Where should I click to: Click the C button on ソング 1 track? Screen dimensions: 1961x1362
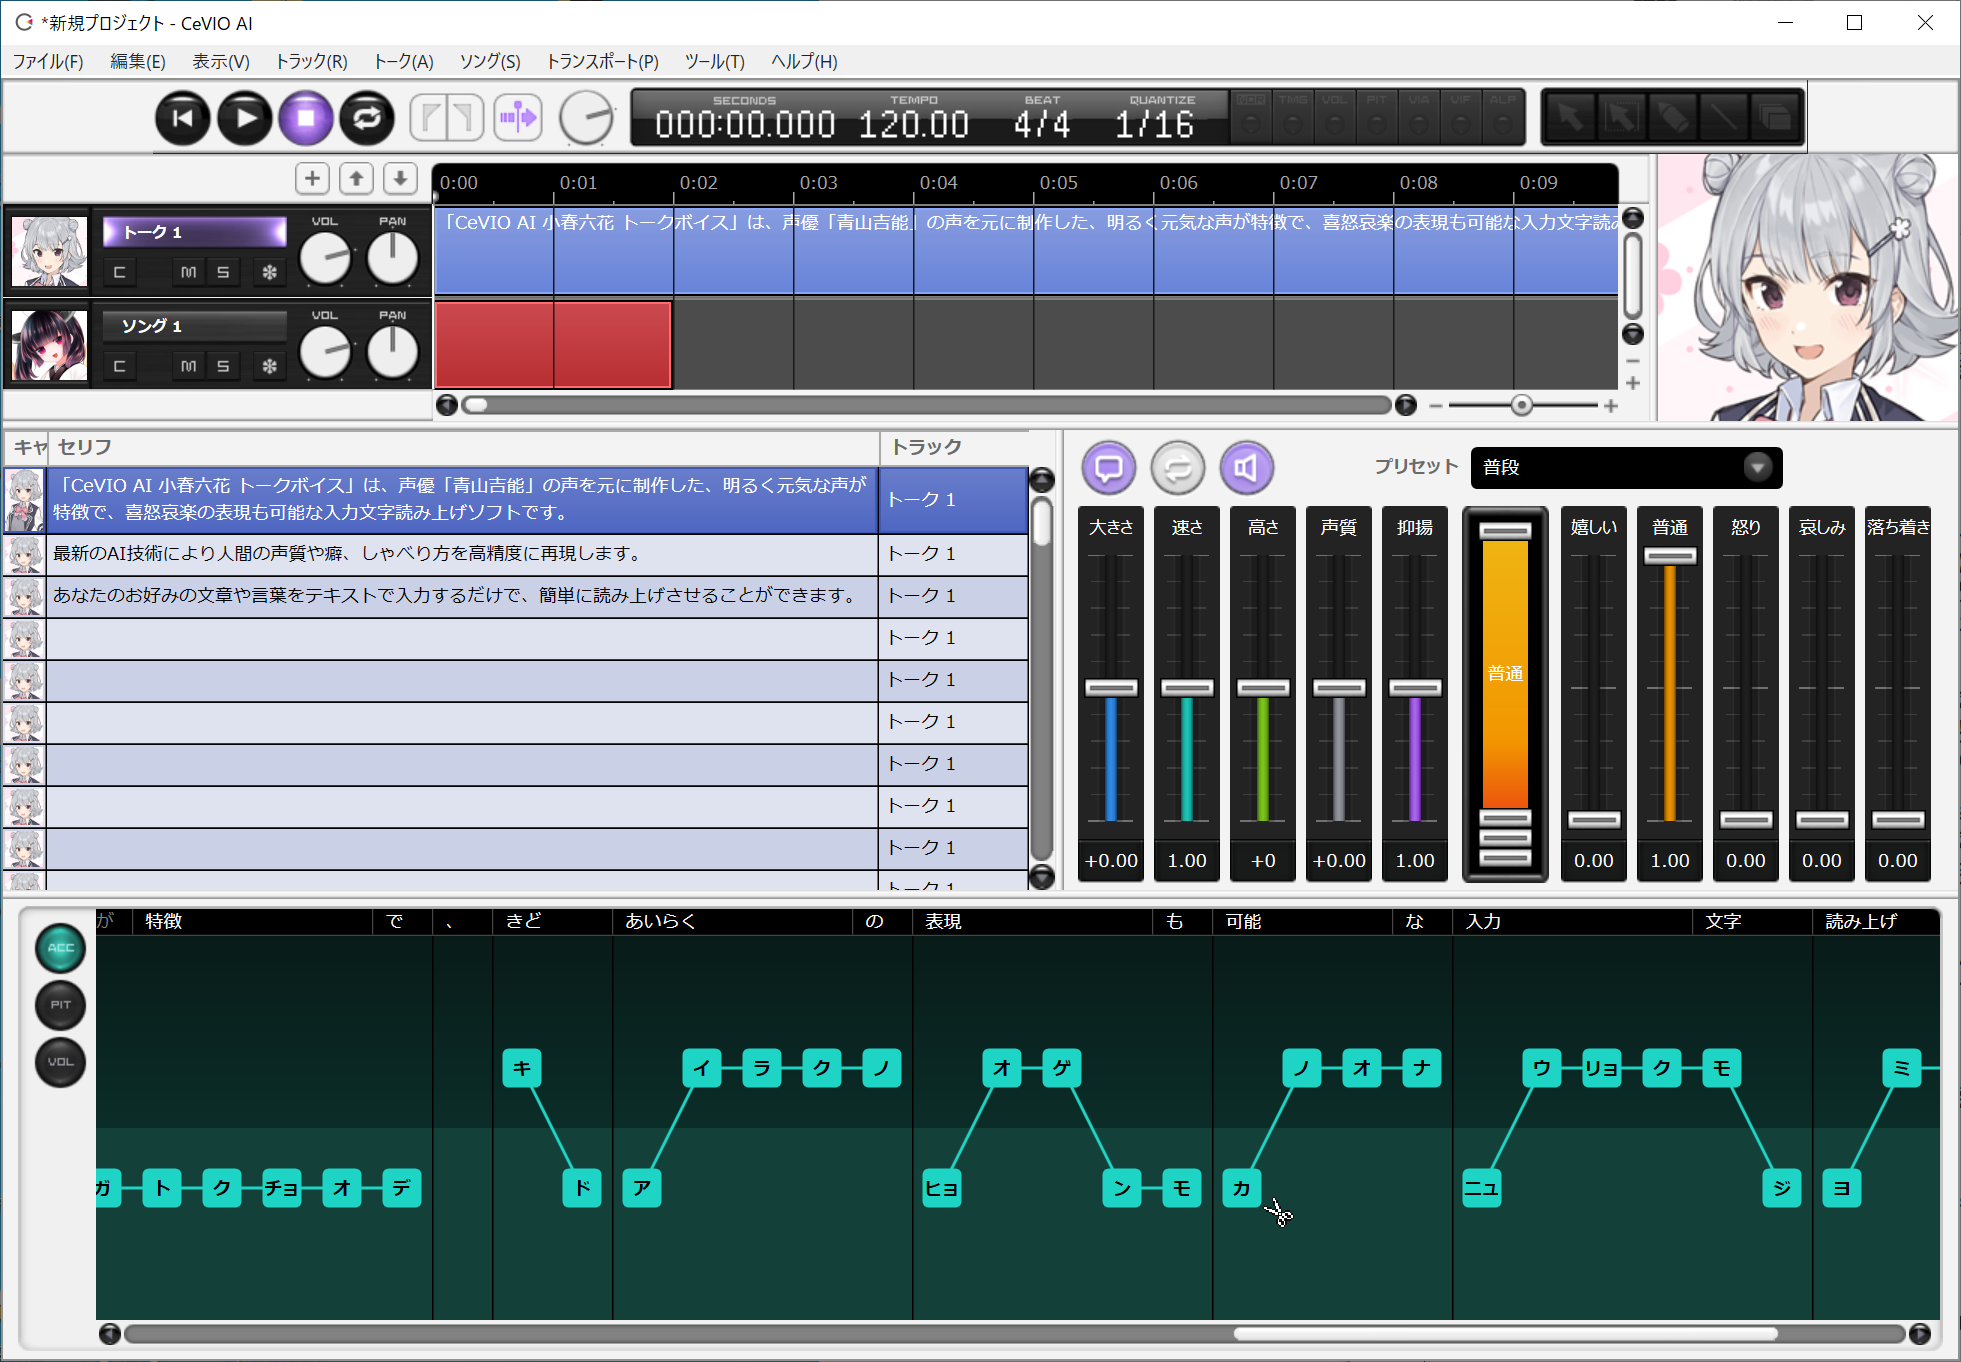(x=119, y=366)
